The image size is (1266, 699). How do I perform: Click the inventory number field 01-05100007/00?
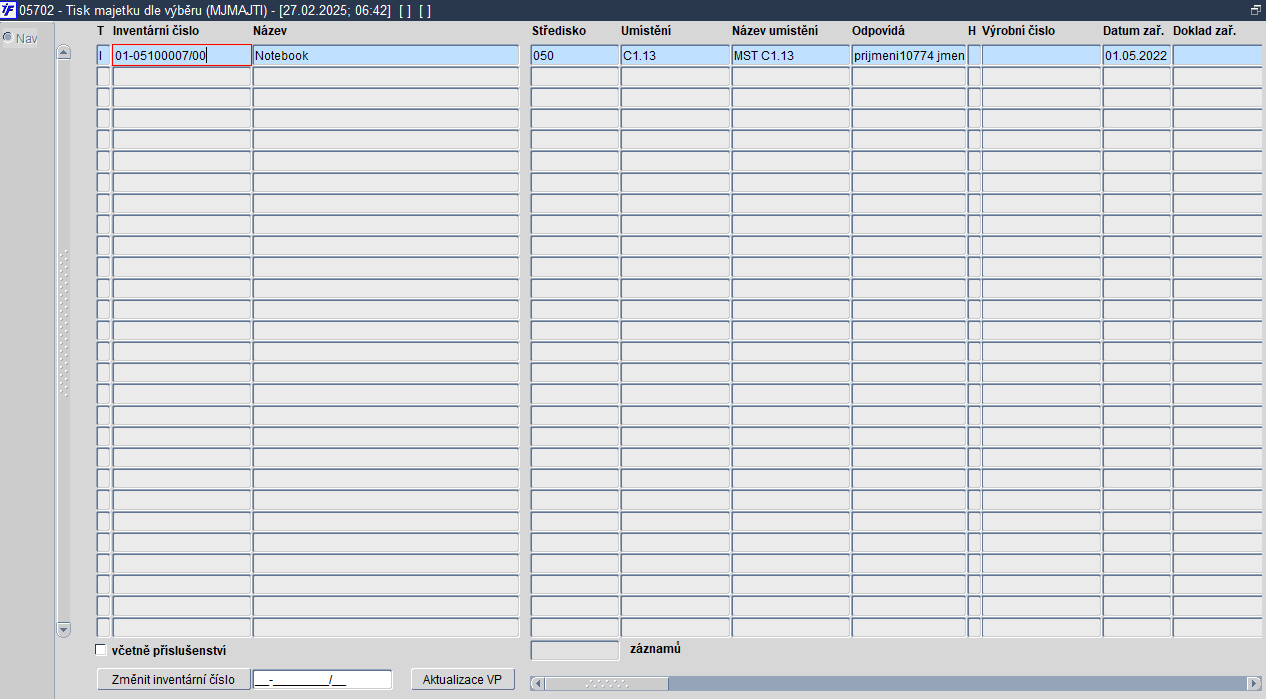pyautogui.click(x=181, y=56)
